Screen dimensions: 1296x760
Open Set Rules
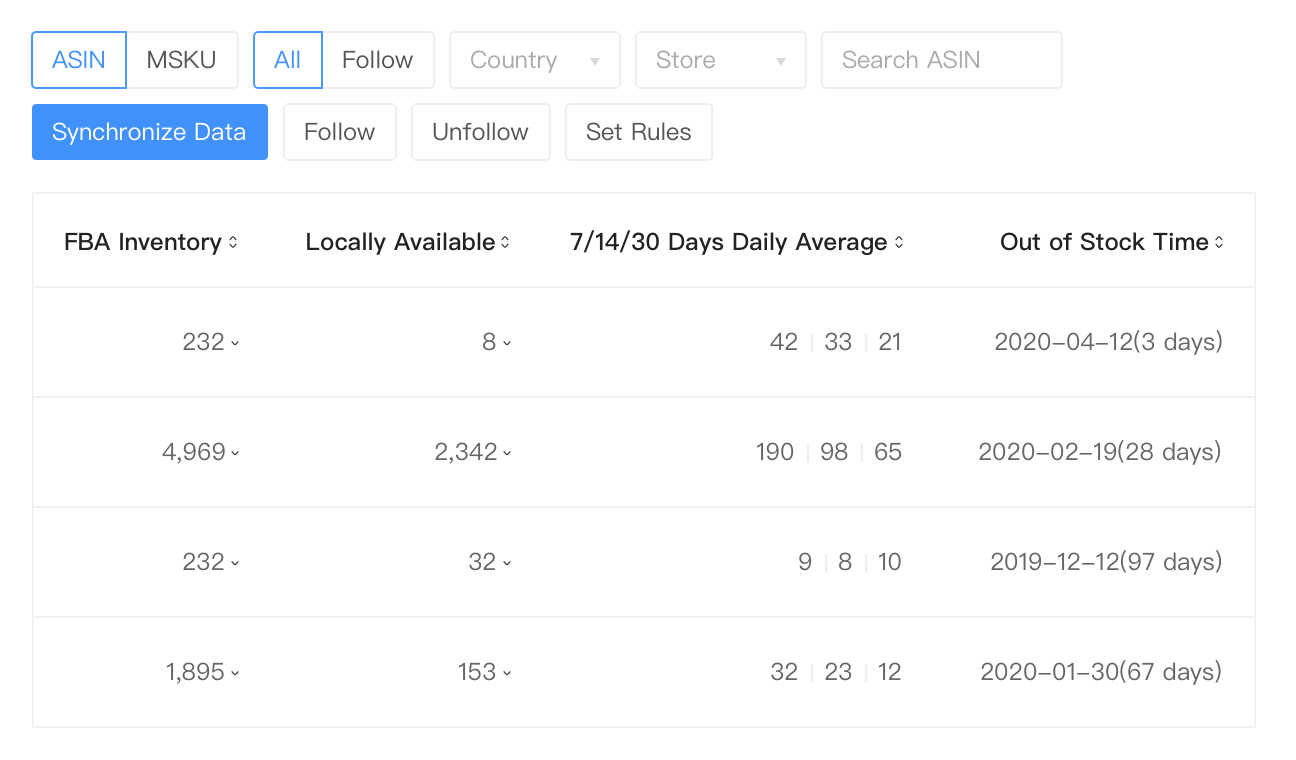(x=639, y=132)
